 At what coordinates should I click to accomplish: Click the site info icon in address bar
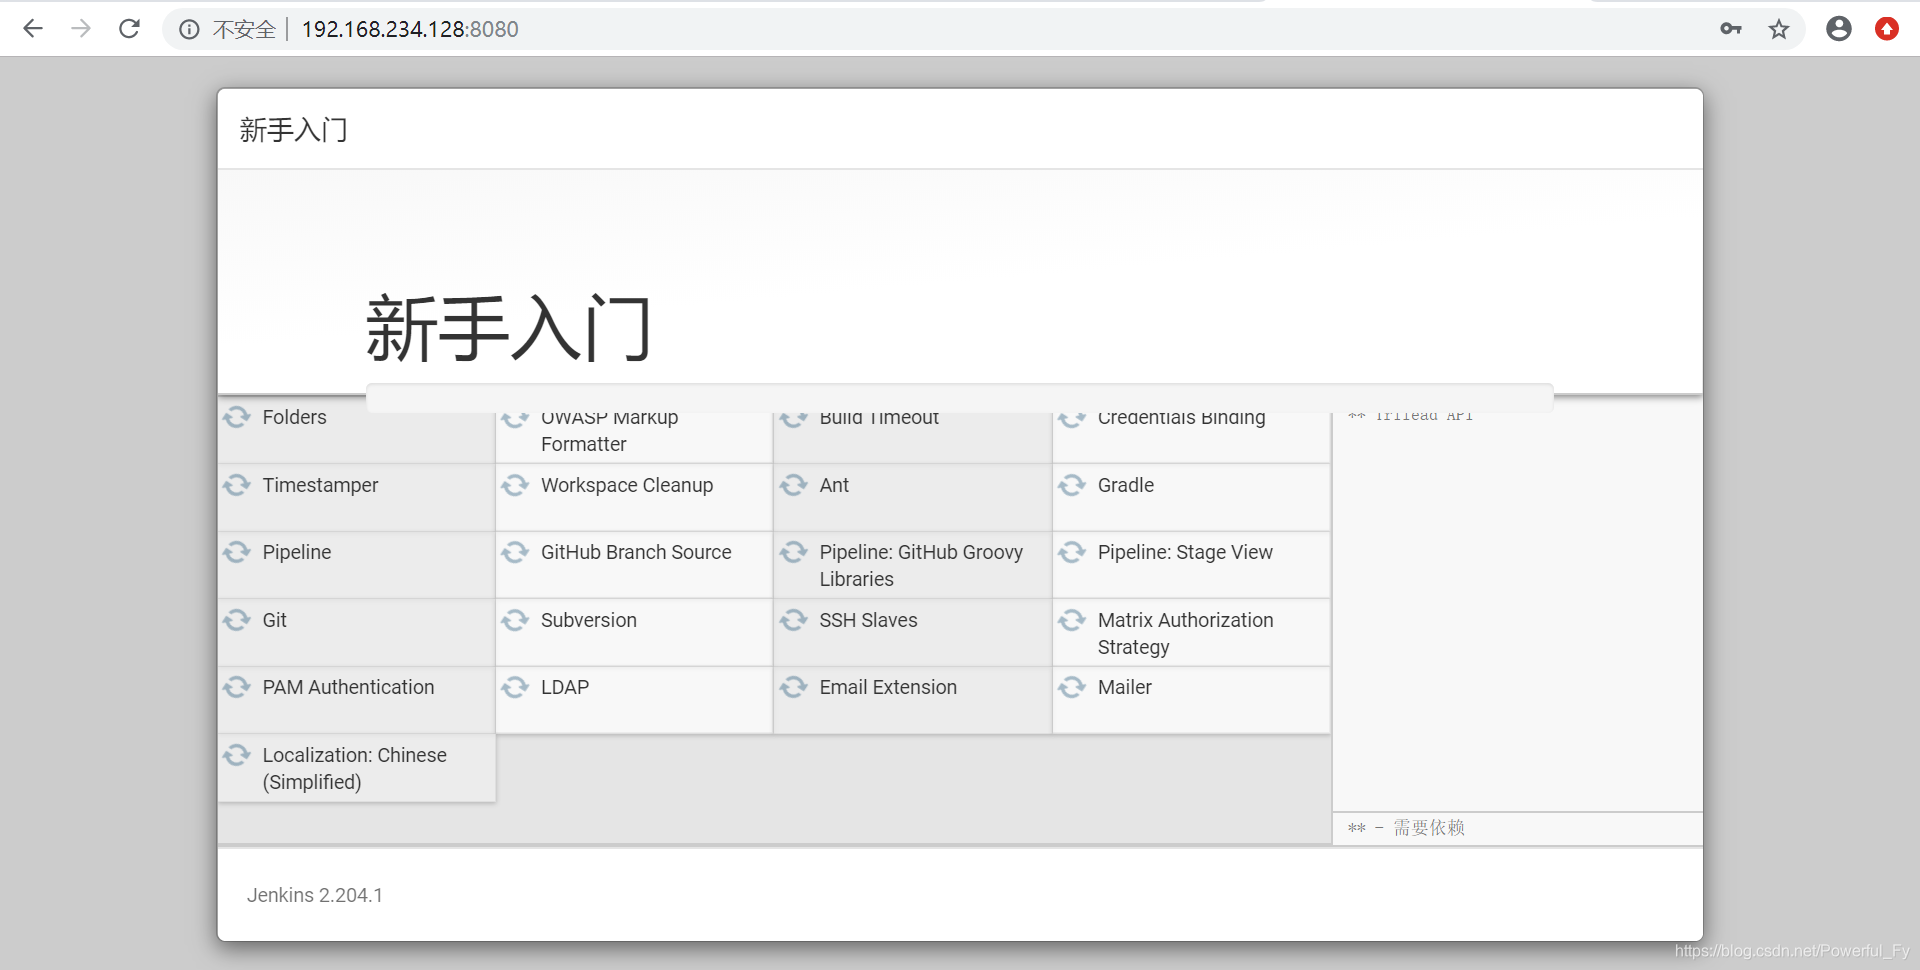click(189, 30)
